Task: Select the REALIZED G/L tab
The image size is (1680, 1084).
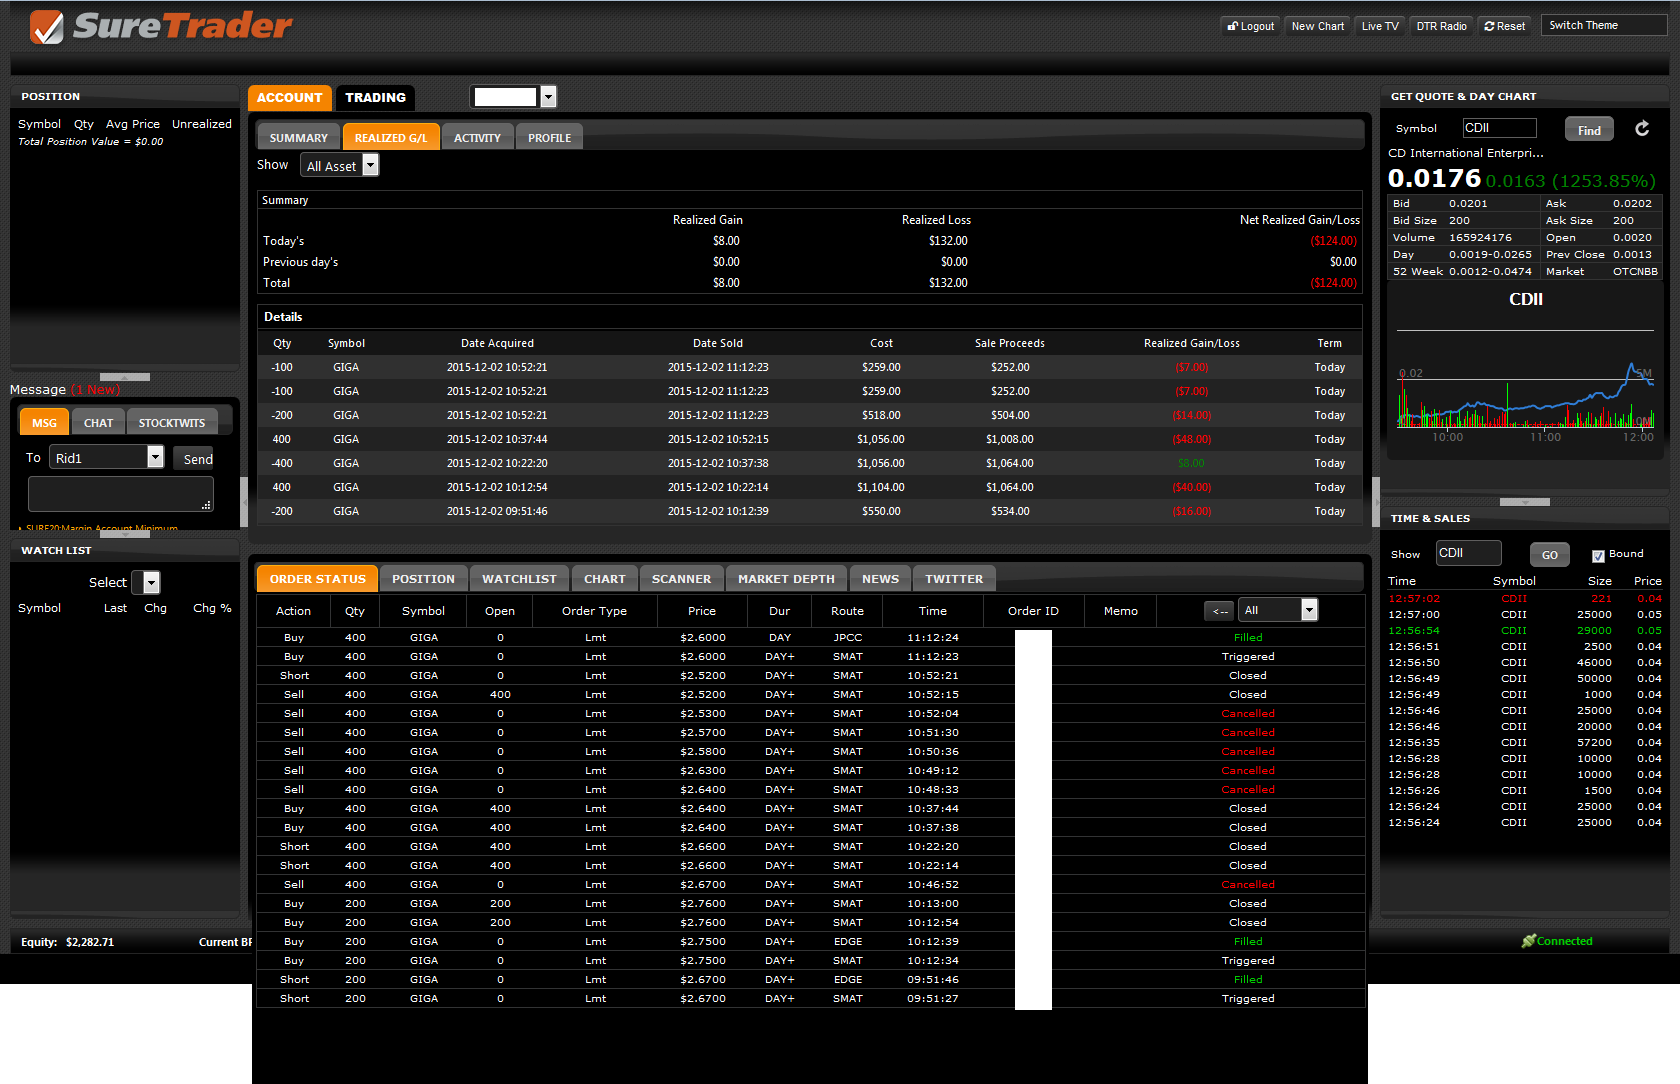Action: point(391,138)
